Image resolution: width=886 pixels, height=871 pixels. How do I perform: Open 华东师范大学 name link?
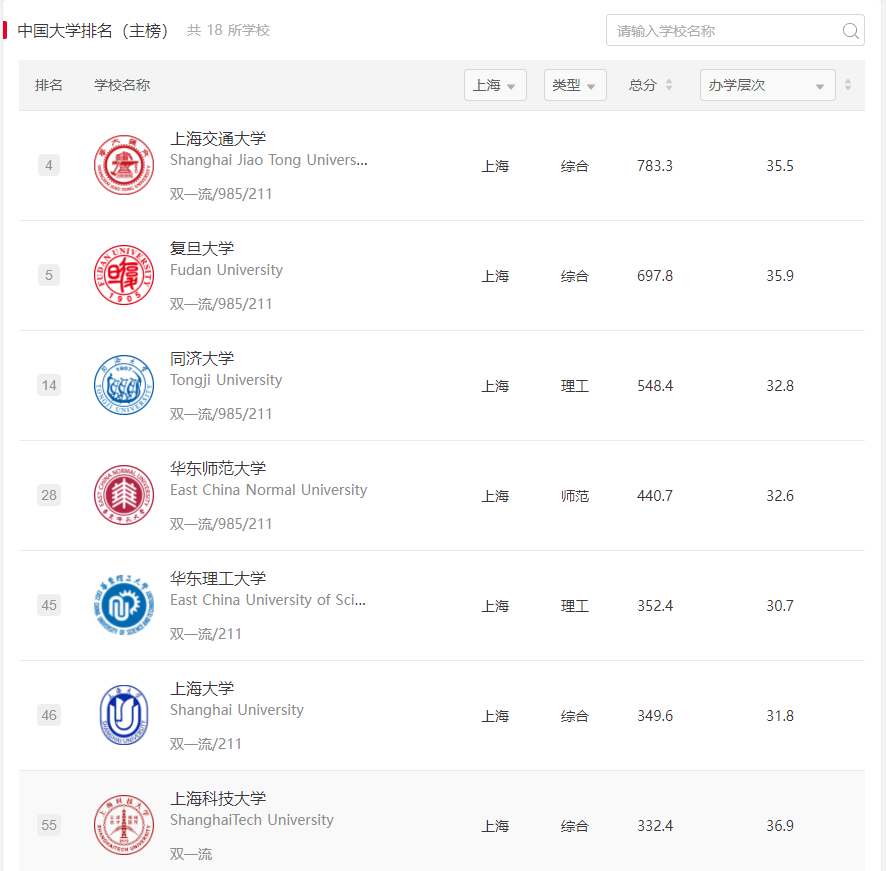(x=218, y=468)
